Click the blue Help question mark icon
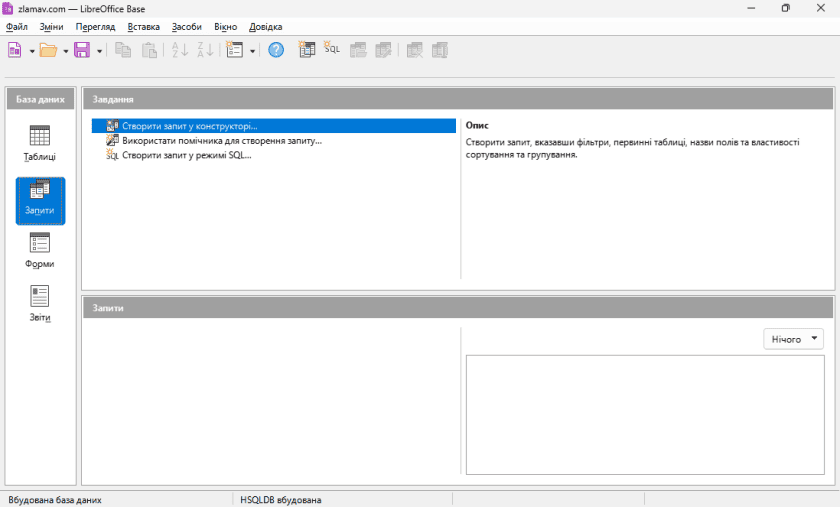The image size is (840, 507). 276,50
